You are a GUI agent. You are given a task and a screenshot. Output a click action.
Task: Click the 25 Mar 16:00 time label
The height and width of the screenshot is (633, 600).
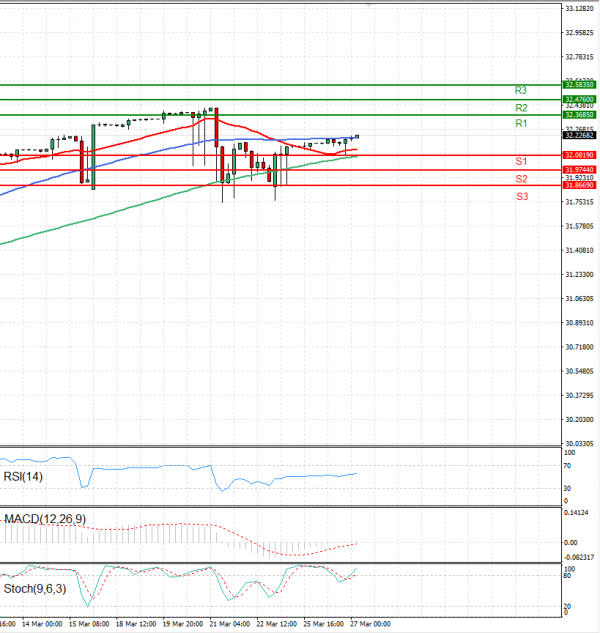coord(323,624)
